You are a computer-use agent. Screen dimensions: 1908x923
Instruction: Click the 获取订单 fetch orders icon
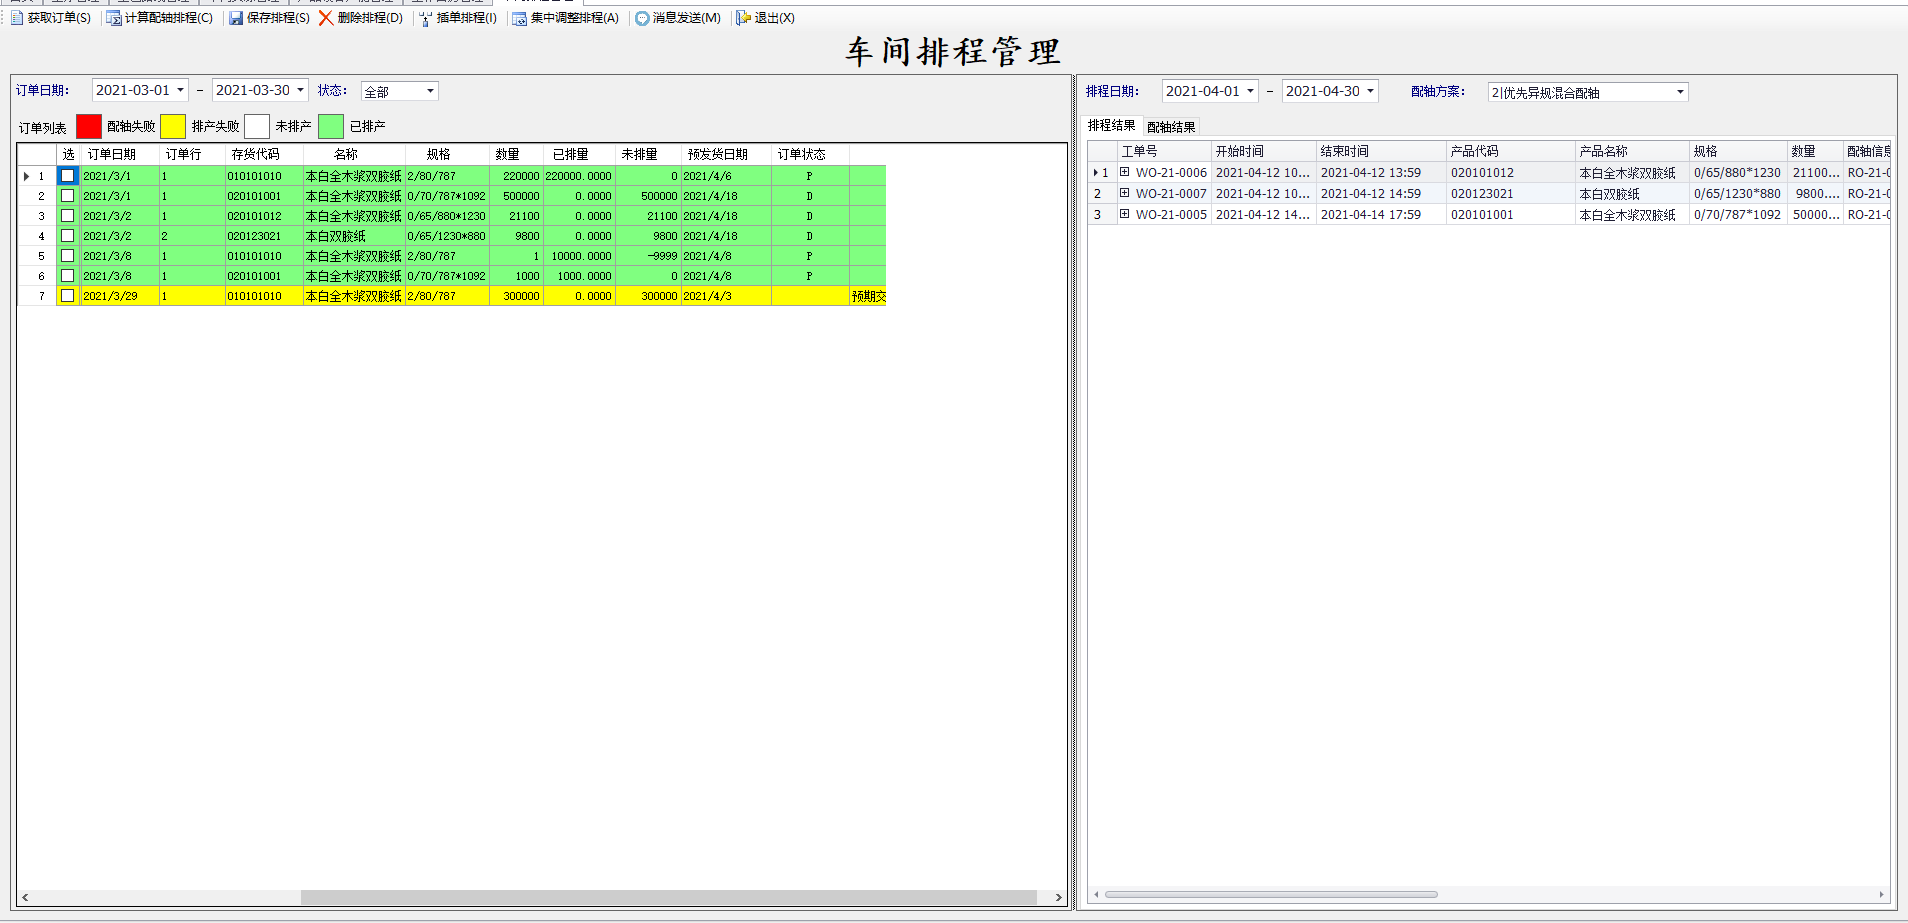click(x=17, y=18)
